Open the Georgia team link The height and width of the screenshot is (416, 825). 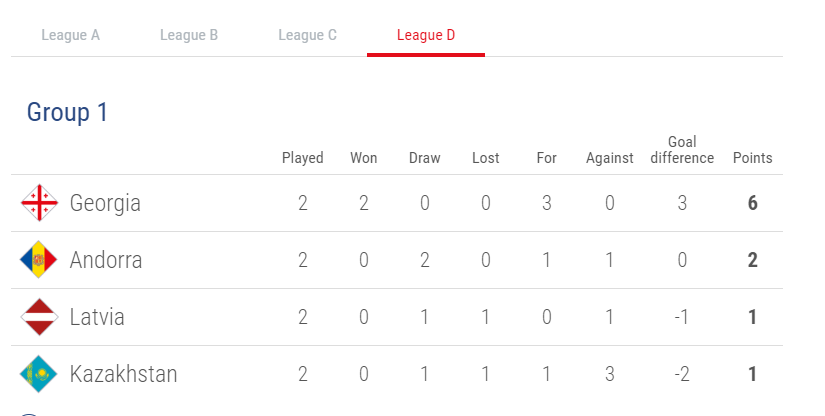tap(105, 204)
